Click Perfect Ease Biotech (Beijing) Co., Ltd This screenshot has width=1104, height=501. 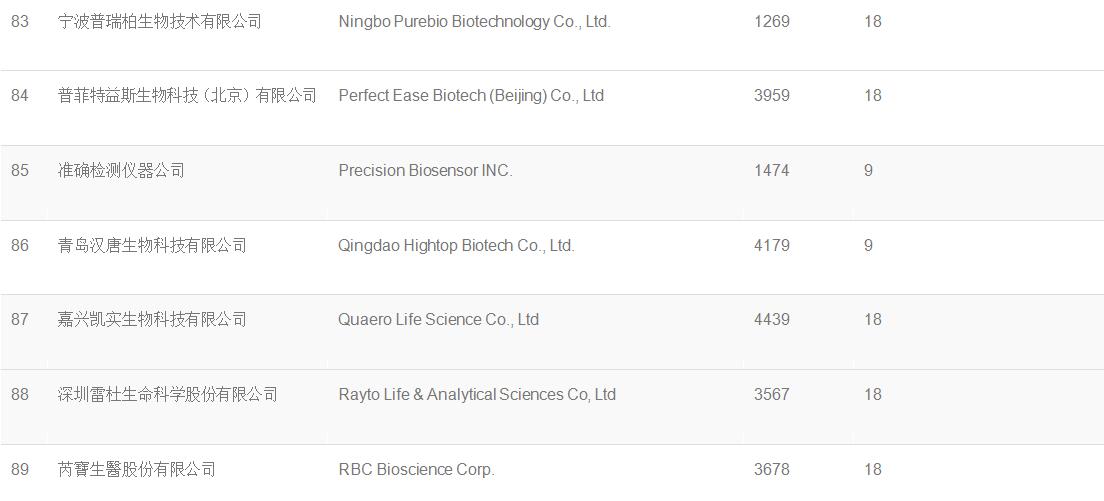pyautogui.click(x=471, y=96)
